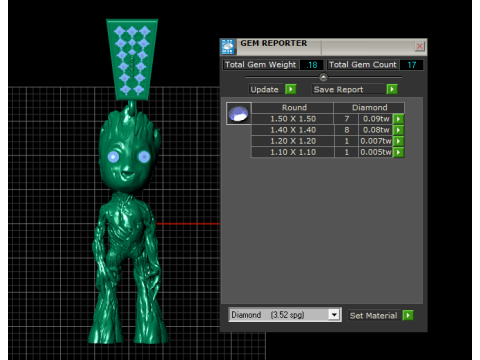Image resolution: width=480 pixels, height=360 pixels.
Task: Click the Set Material label
Action: 374,316
